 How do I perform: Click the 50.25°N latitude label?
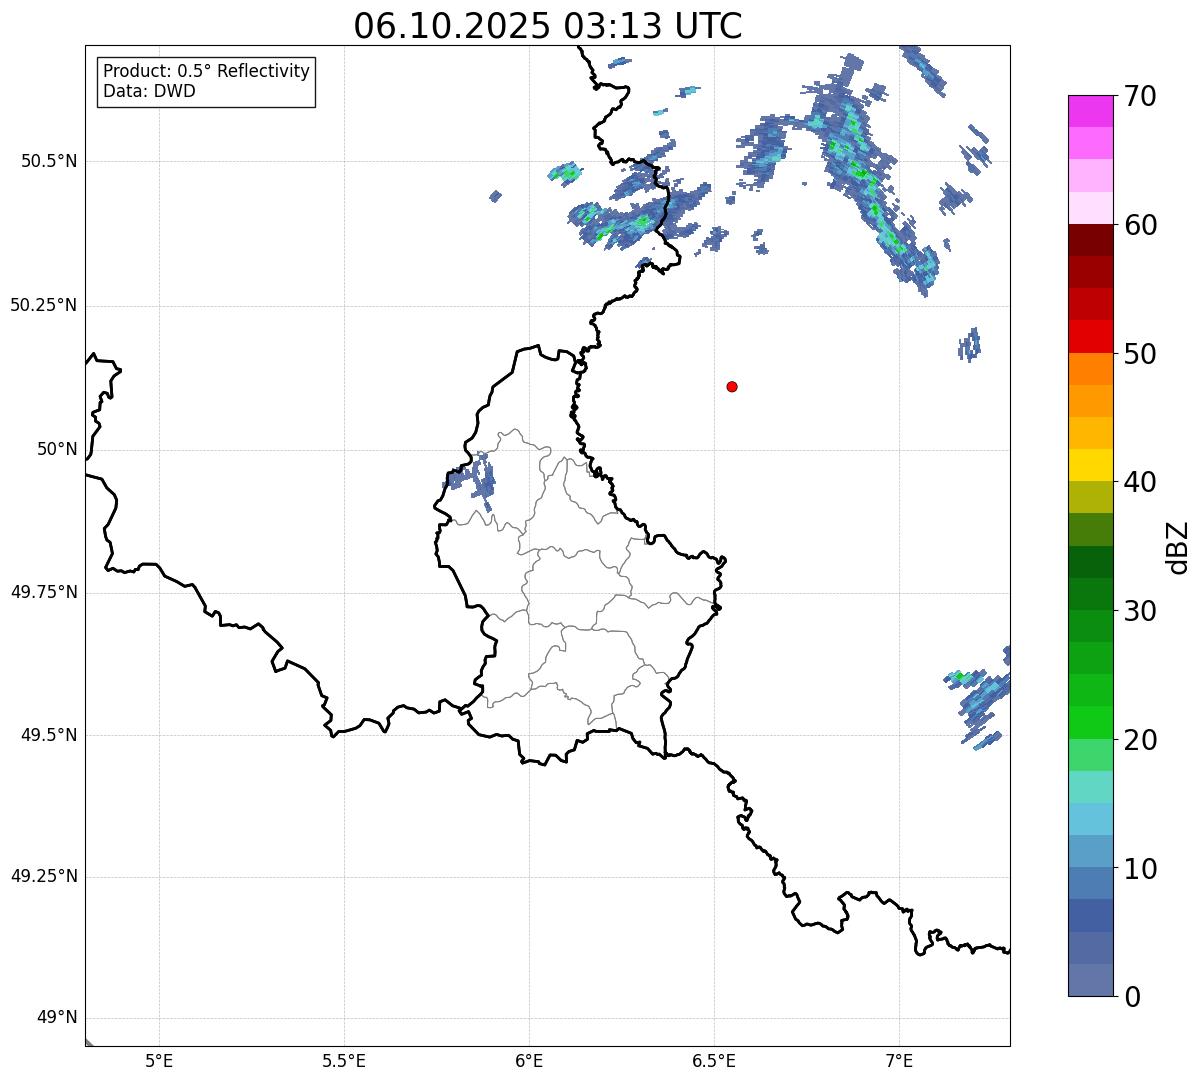click(44, 305)
